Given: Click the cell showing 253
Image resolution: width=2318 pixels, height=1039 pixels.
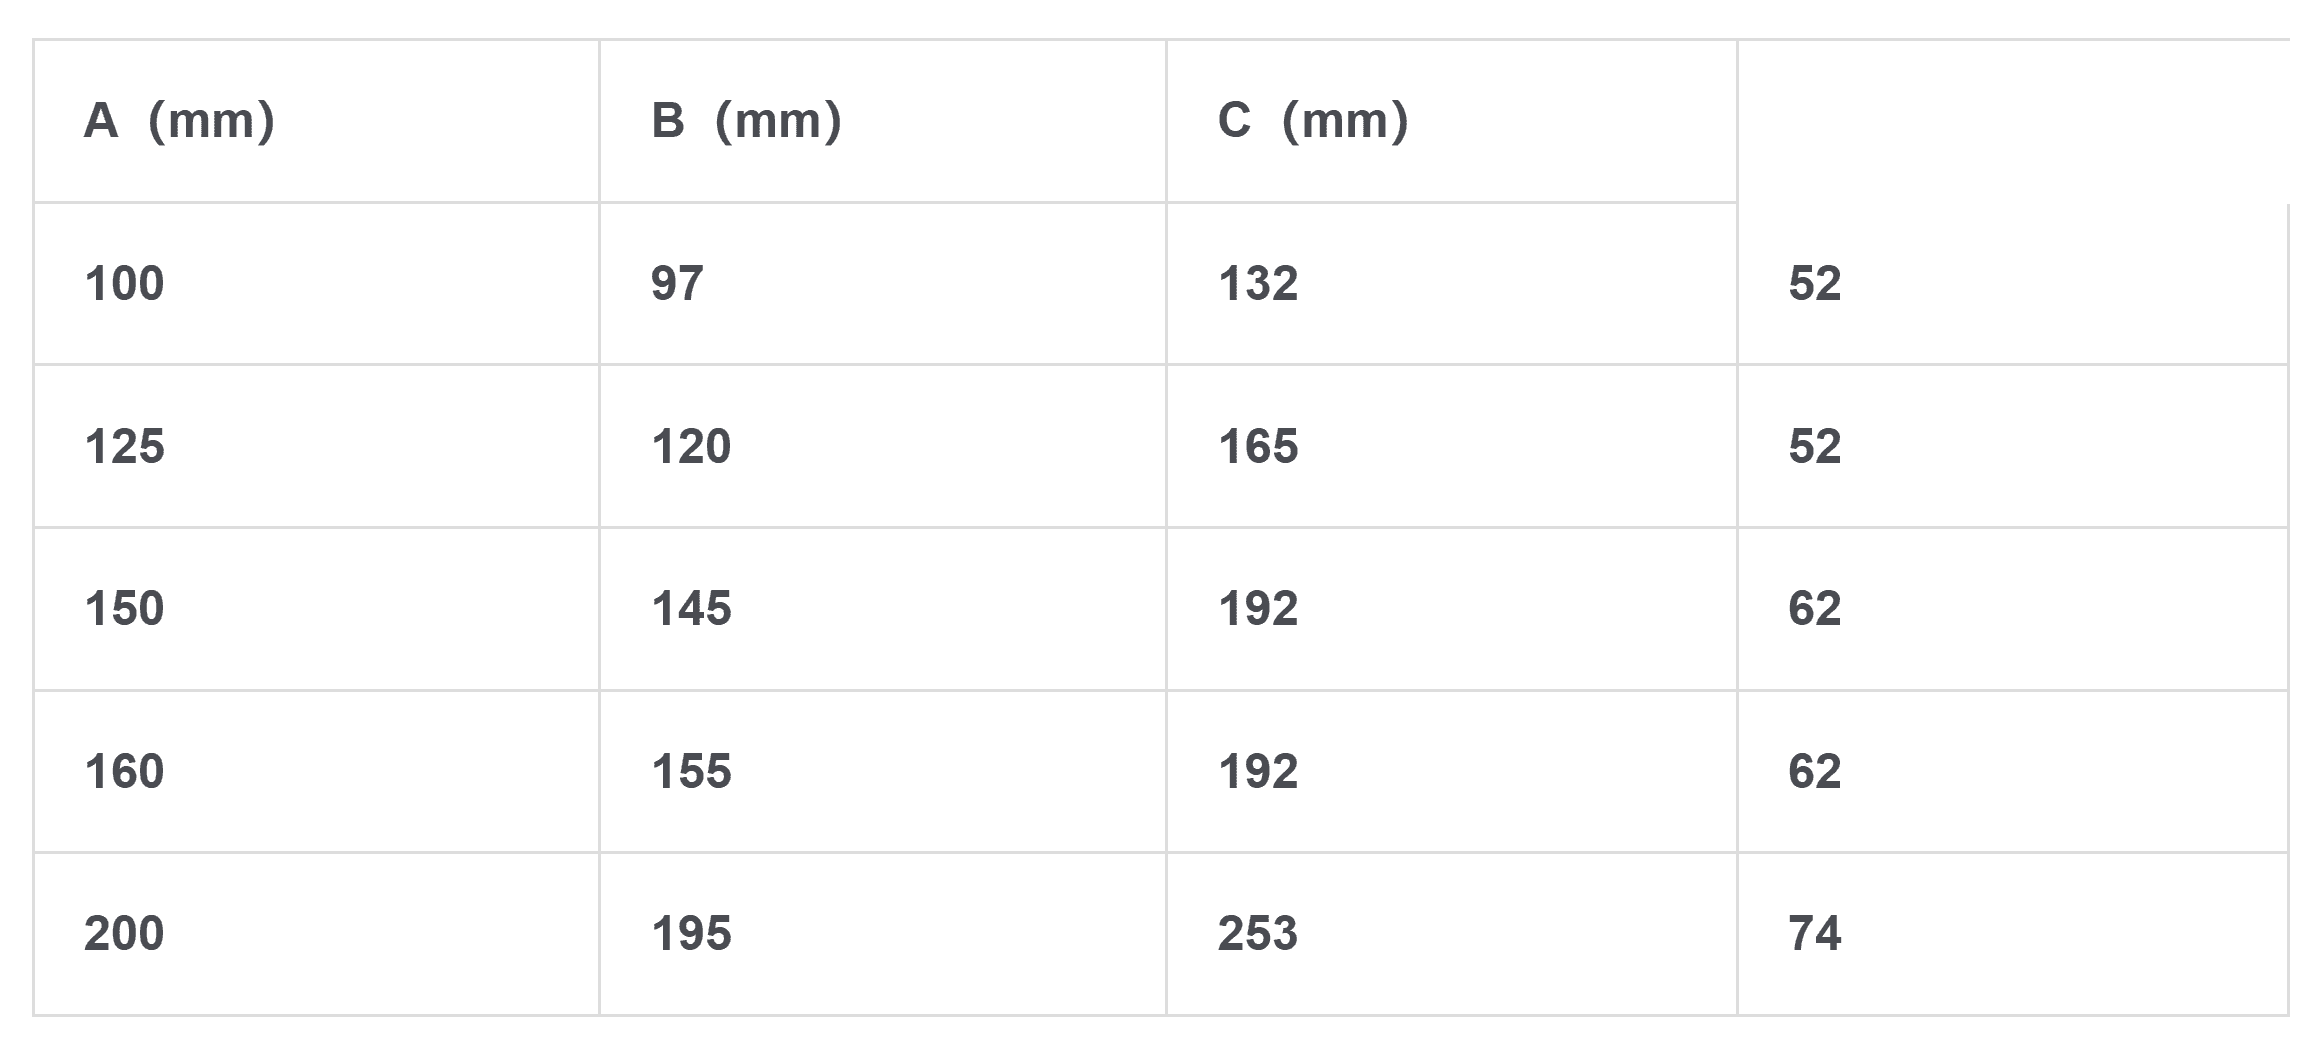Looking at the screenshot, I should [x=1452, y=934].
